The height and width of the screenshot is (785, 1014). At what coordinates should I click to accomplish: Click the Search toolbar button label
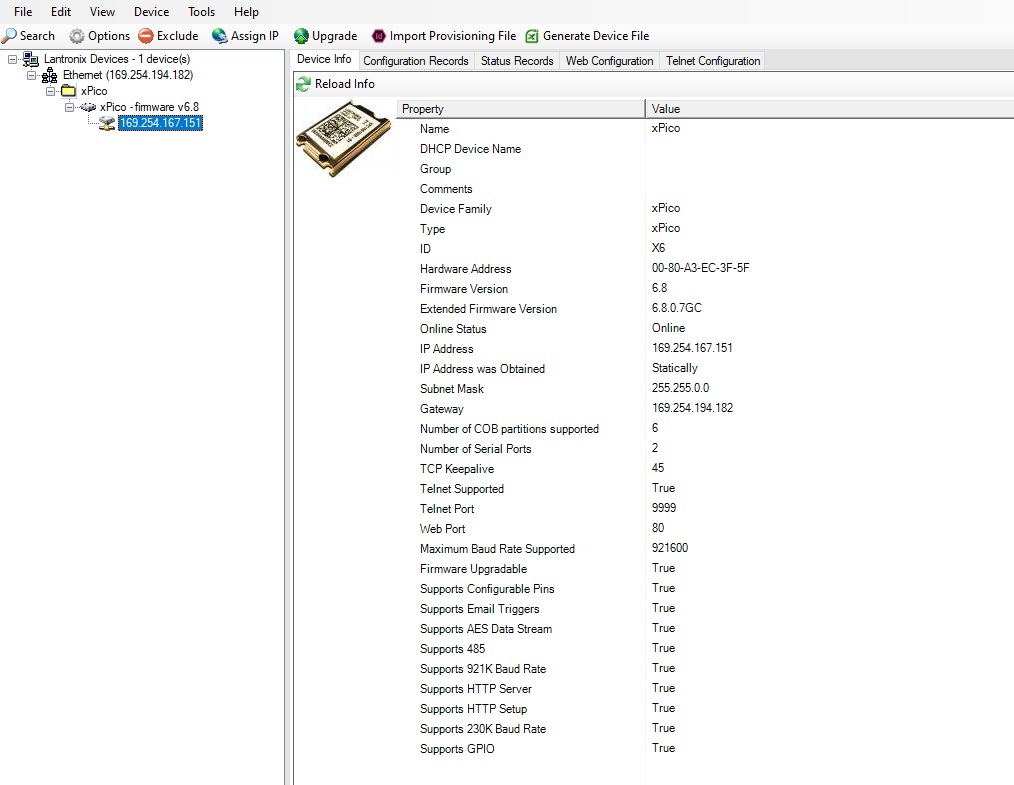coord(38,36)
